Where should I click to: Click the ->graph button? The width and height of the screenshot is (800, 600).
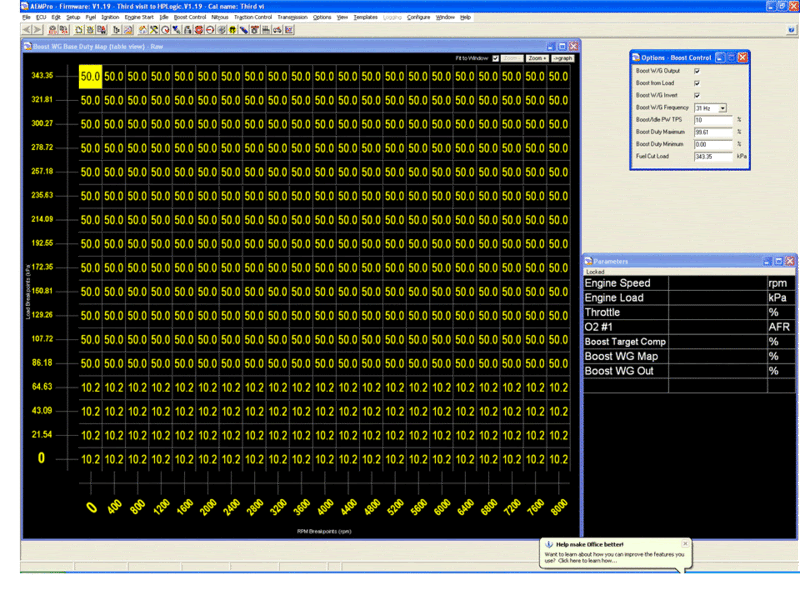coord(563,58)
